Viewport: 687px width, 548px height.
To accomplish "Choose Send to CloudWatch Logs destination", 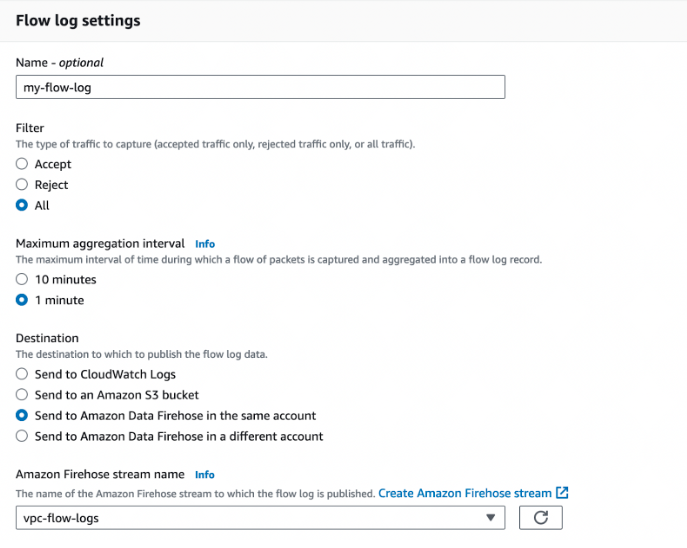I will (x=22, y=374).
